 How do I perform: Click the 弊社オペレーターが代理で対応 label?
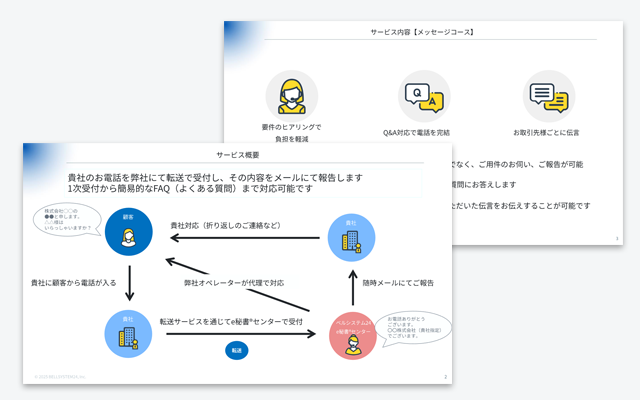pyautogui.click(x=240, y=284)
